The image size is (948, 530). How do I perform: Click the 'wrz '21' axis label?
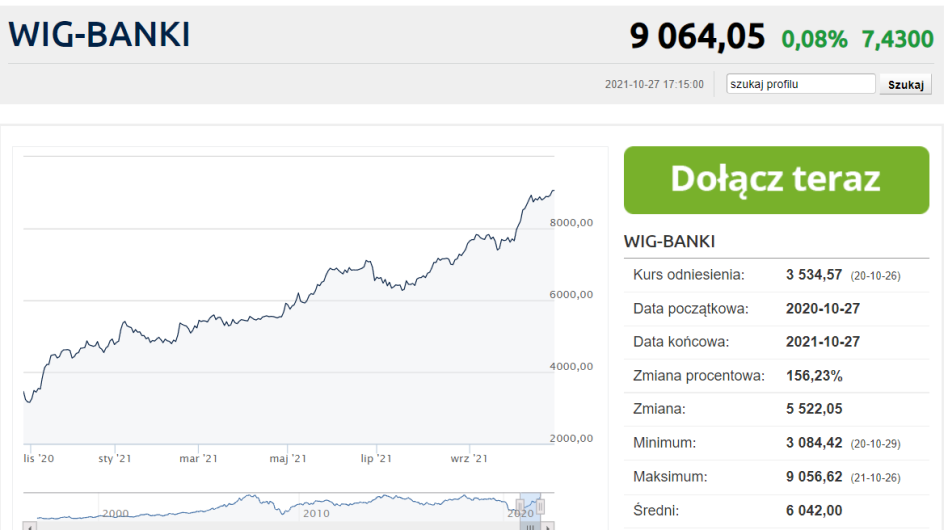pos(469,459)
